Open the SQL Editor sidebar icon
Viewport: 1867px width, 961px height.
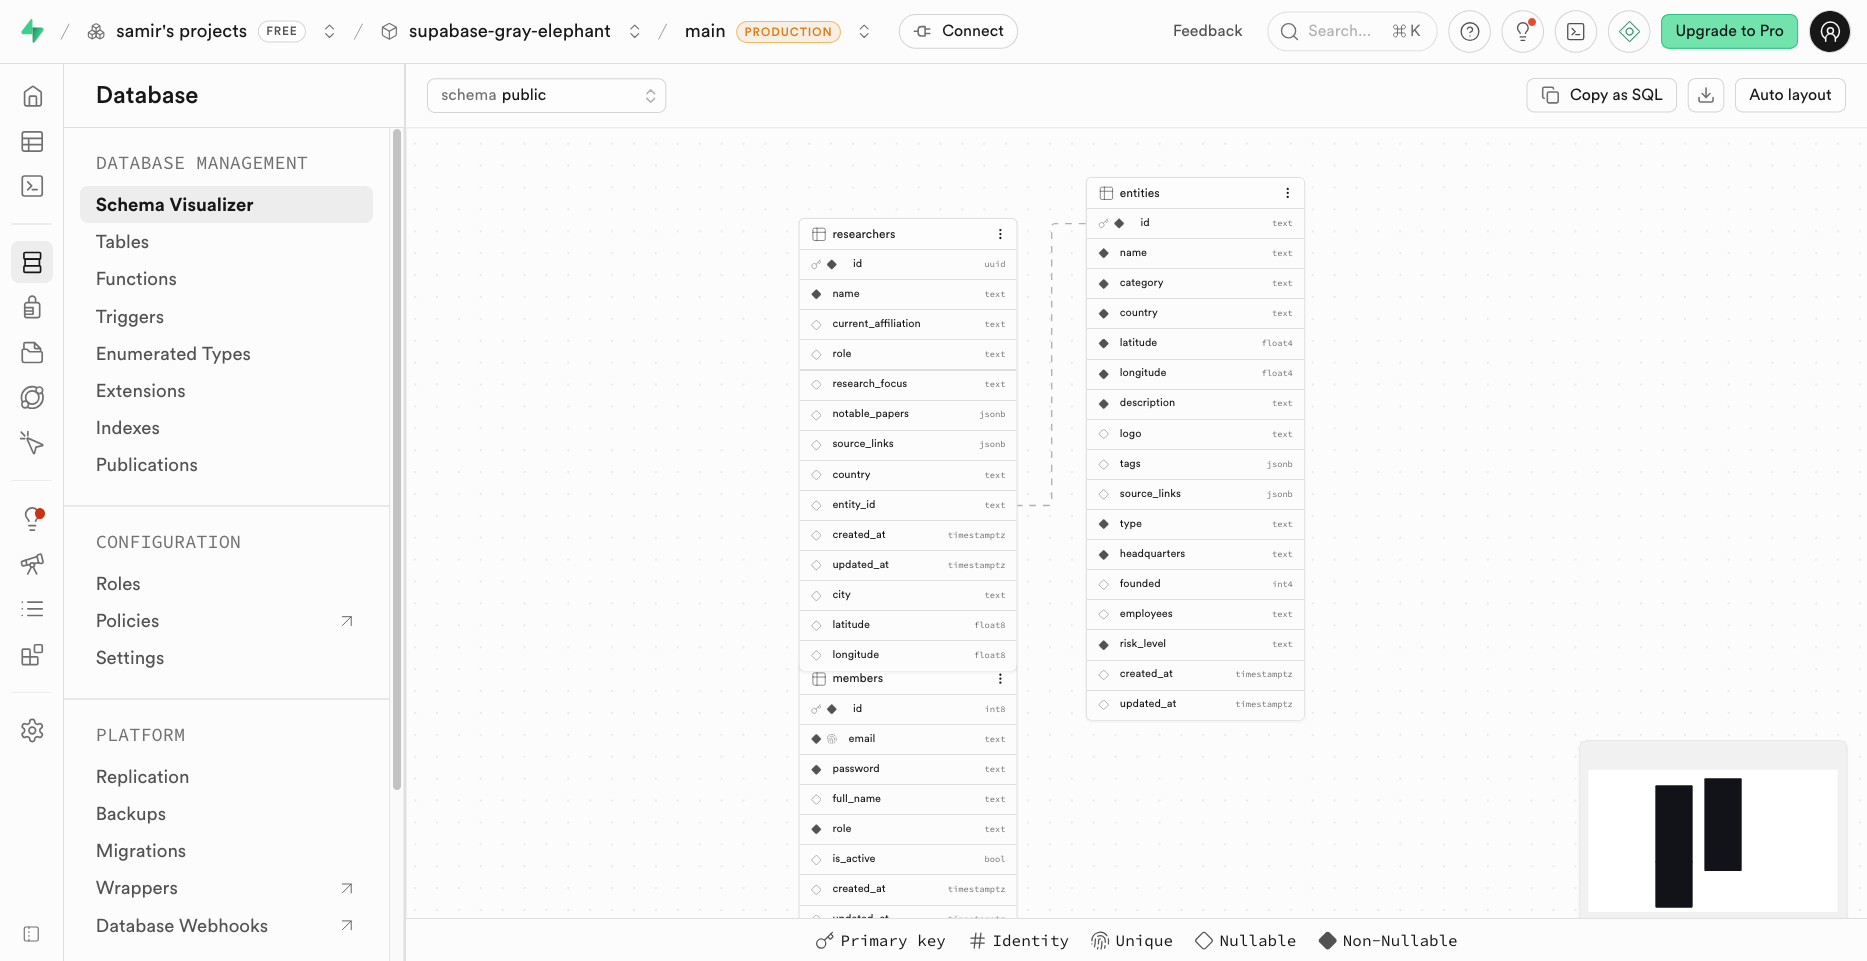tap(32, 186)
